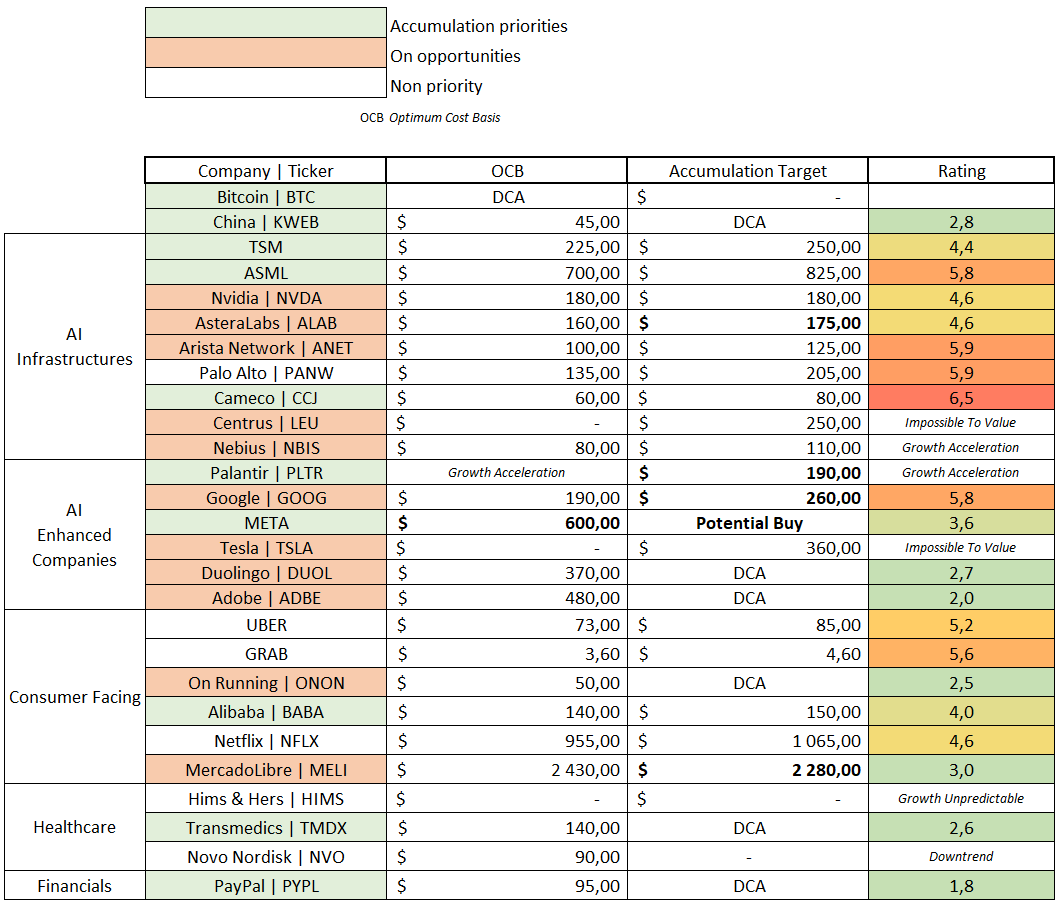This screenshot has width=1059, height=904.
Task: Select the 'Growth Unpredictable' rating cell
Action: 961,798
